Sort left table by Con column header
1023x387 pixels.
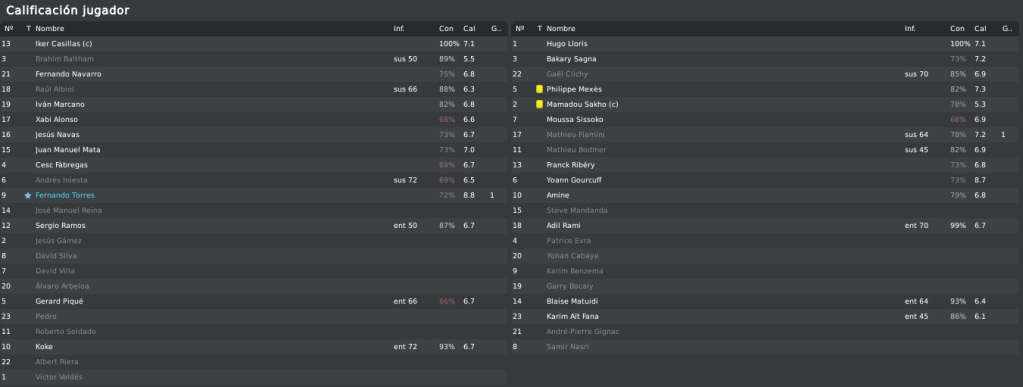[x=446, y=29]
